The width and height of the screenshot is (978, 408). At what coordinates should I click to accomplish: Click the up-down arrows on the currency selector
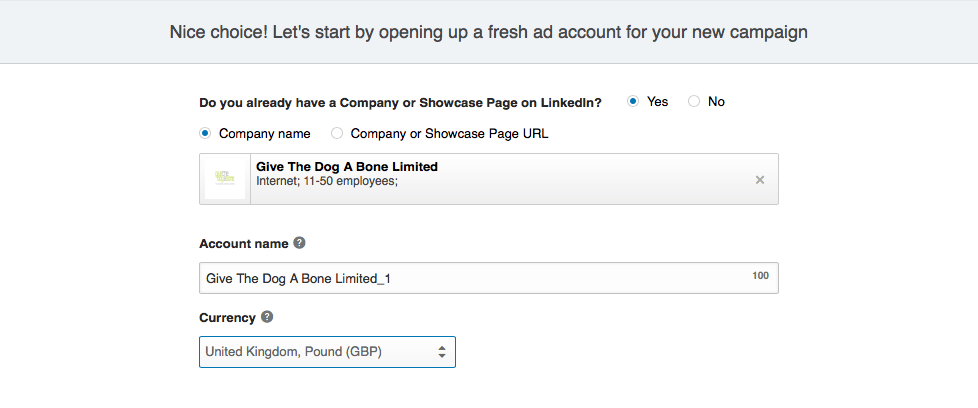point(442,352)
